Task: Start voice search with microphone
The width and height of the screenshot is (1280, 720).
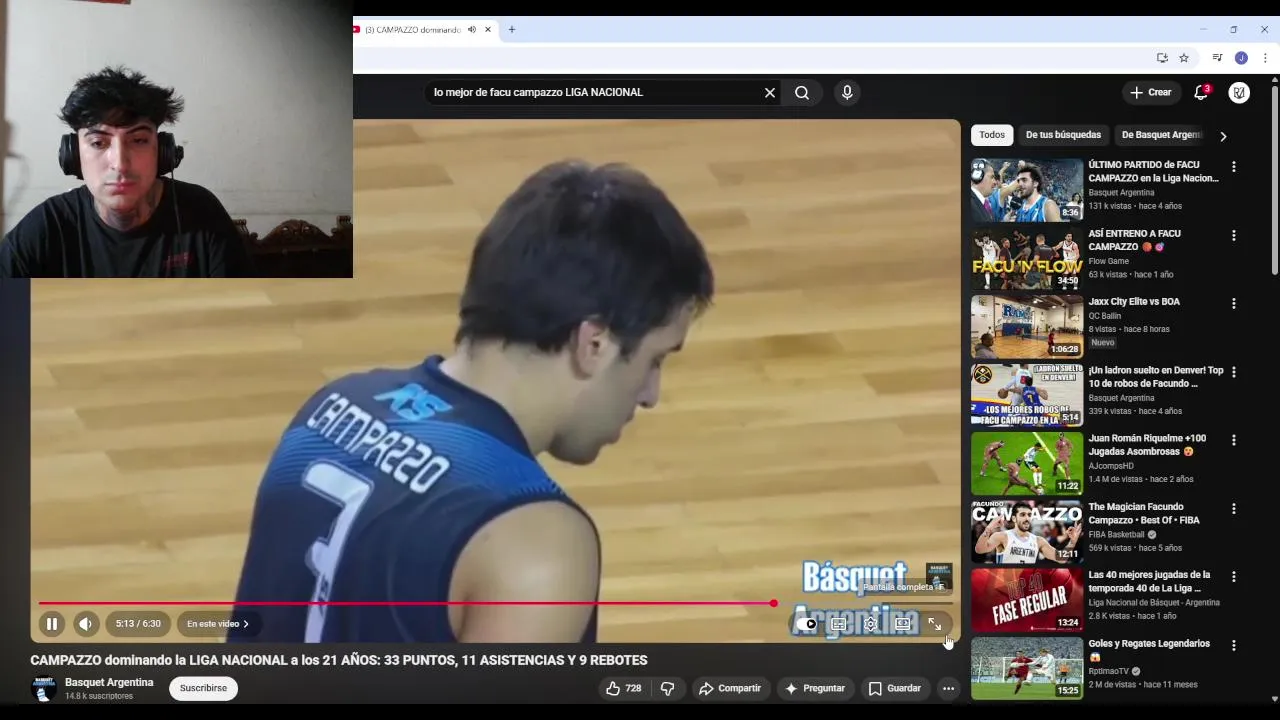Action: [847, 92]
